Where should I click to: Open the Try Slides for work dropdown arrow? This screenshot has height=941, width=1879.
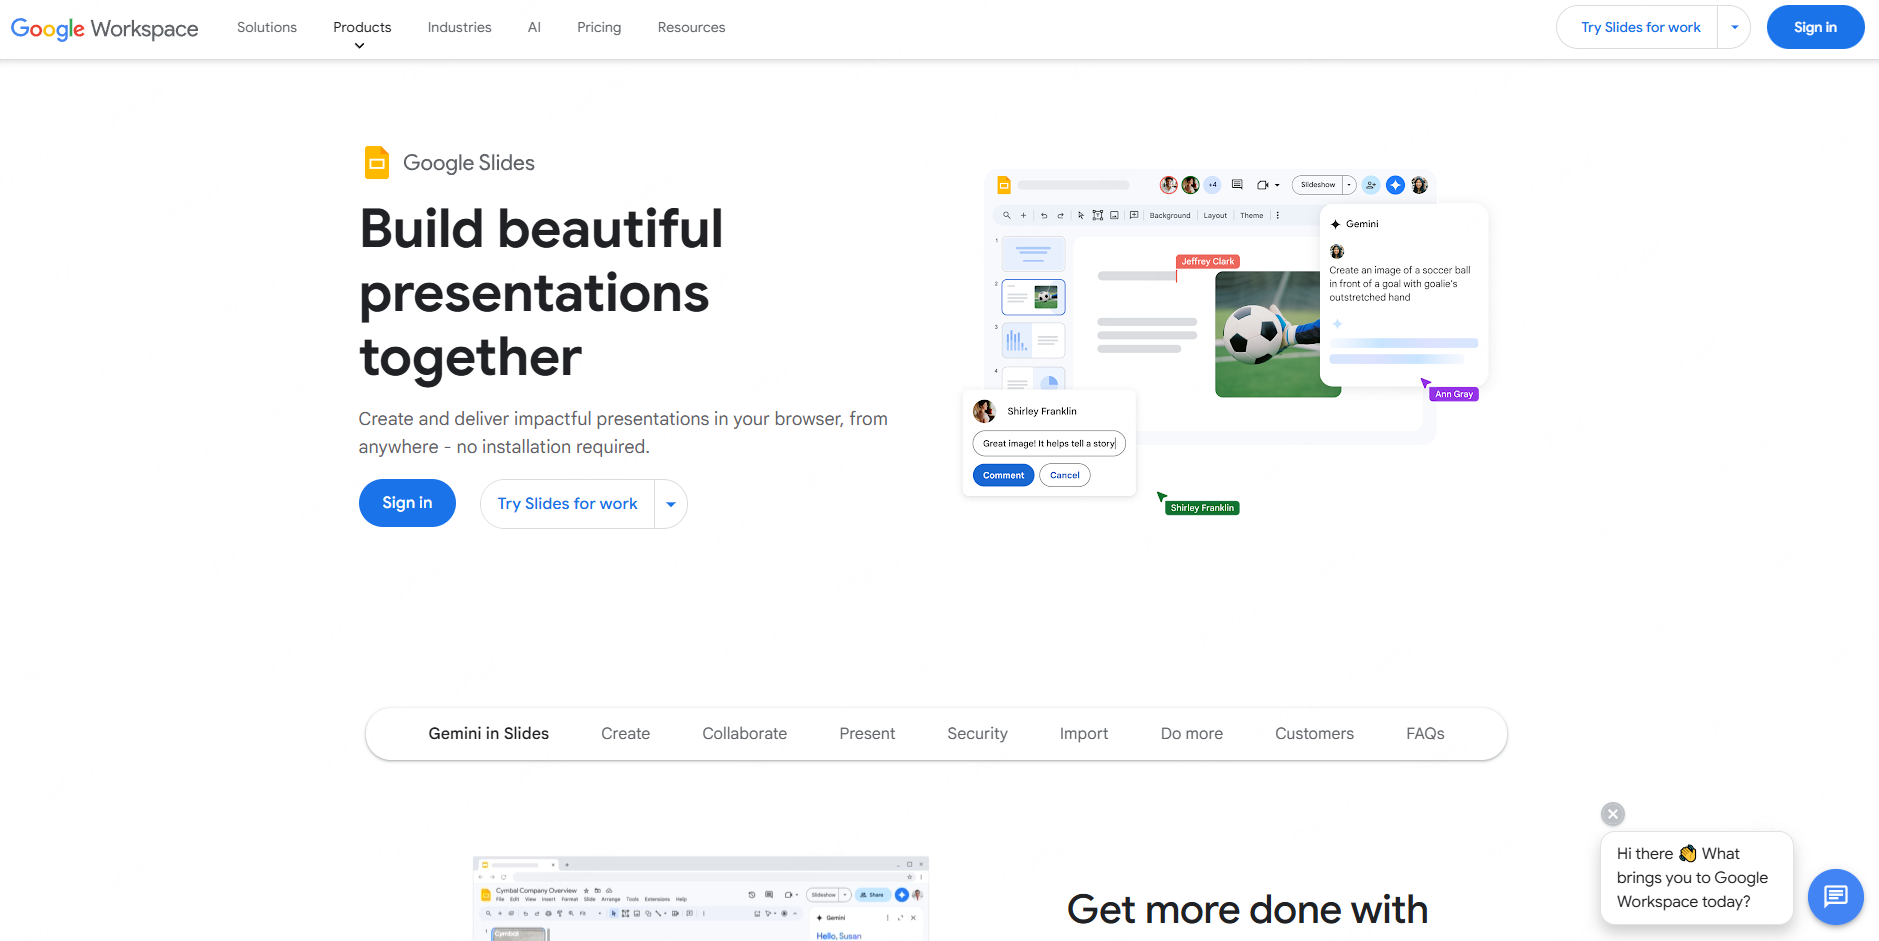[x=1735, y=27]
